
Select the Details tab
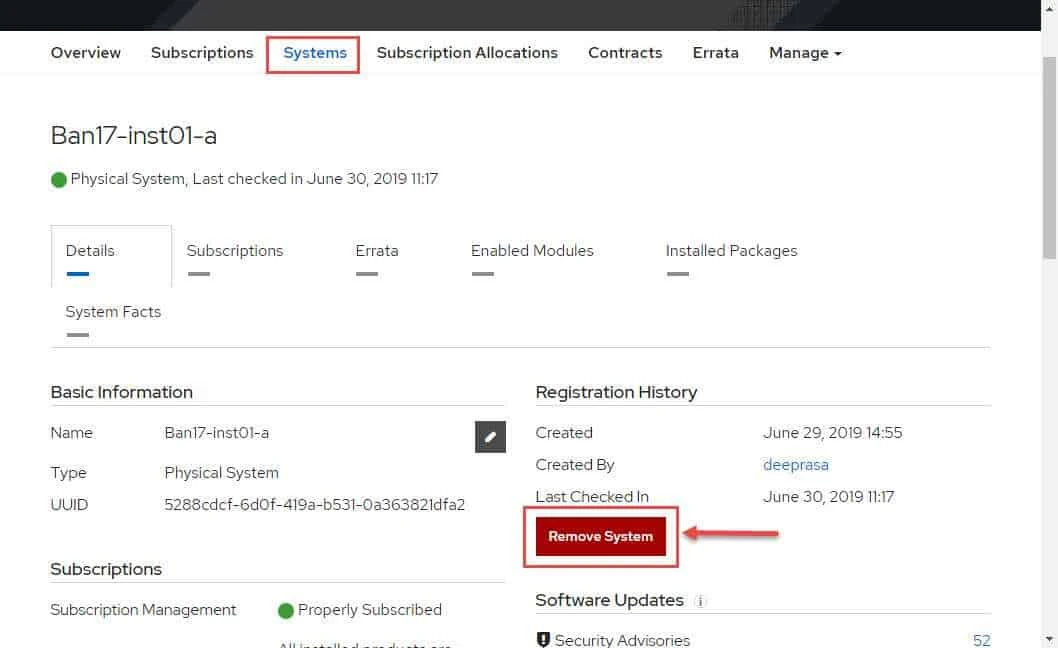click(x=90, y=251)
